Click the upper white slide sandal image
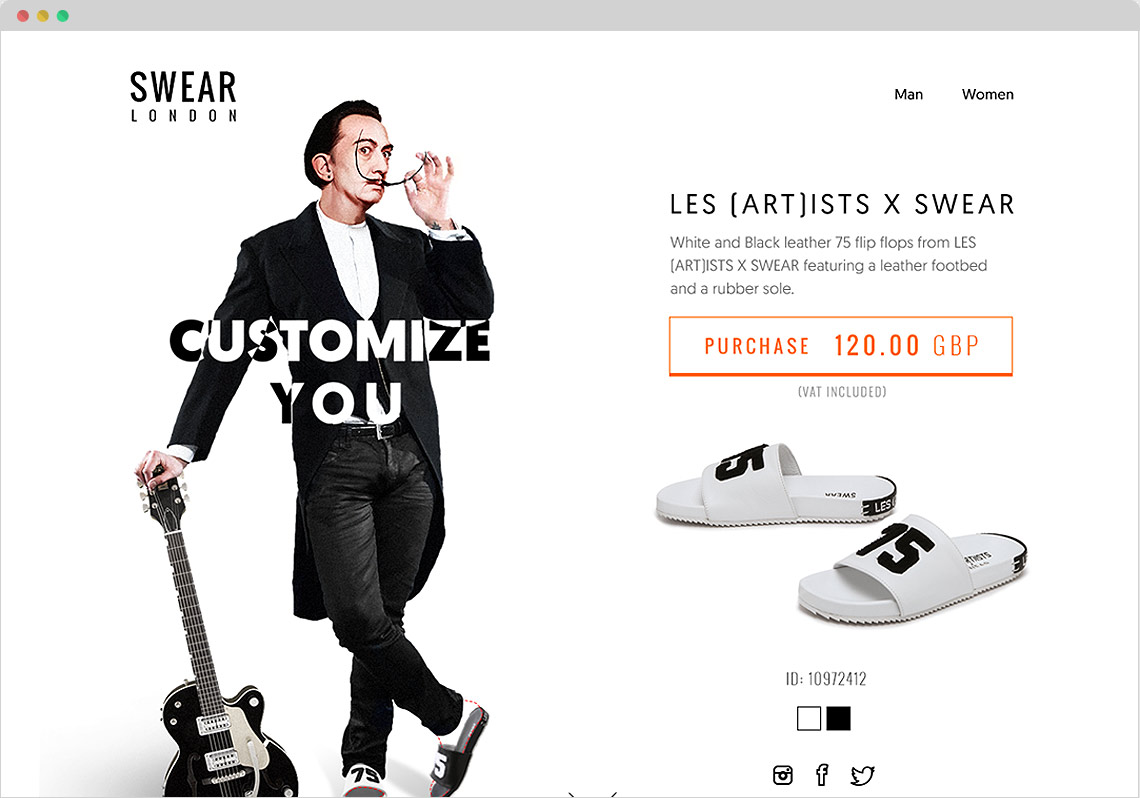Viewport: 1140px width, 798px height. point(776,483)
